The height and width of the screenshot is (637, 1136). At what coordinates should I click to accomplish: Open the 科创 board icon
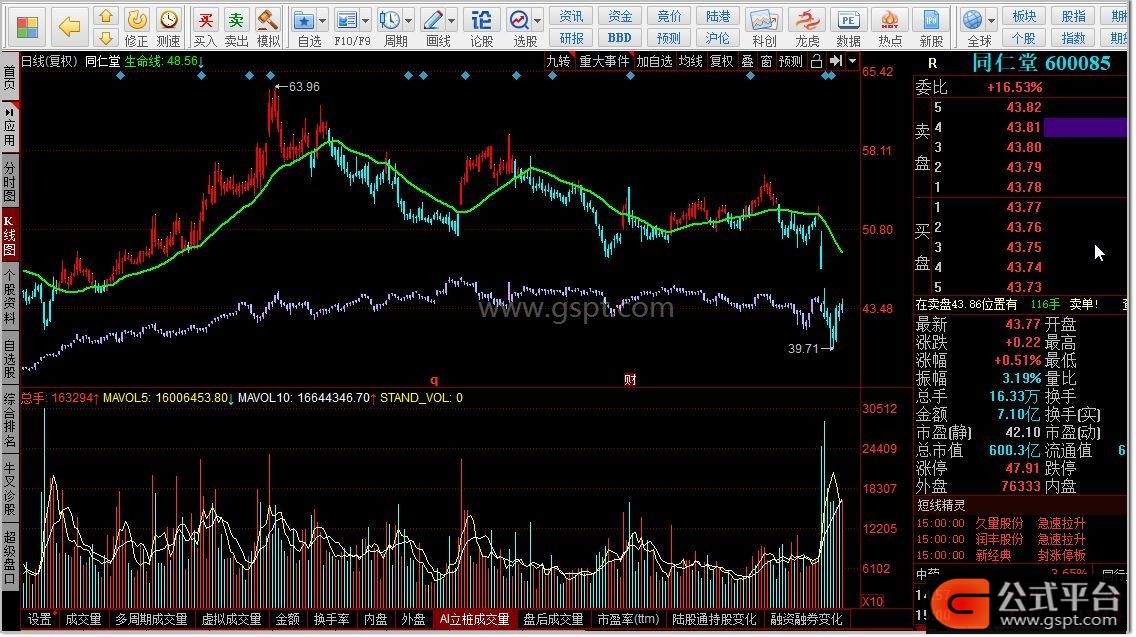[764, 28]
